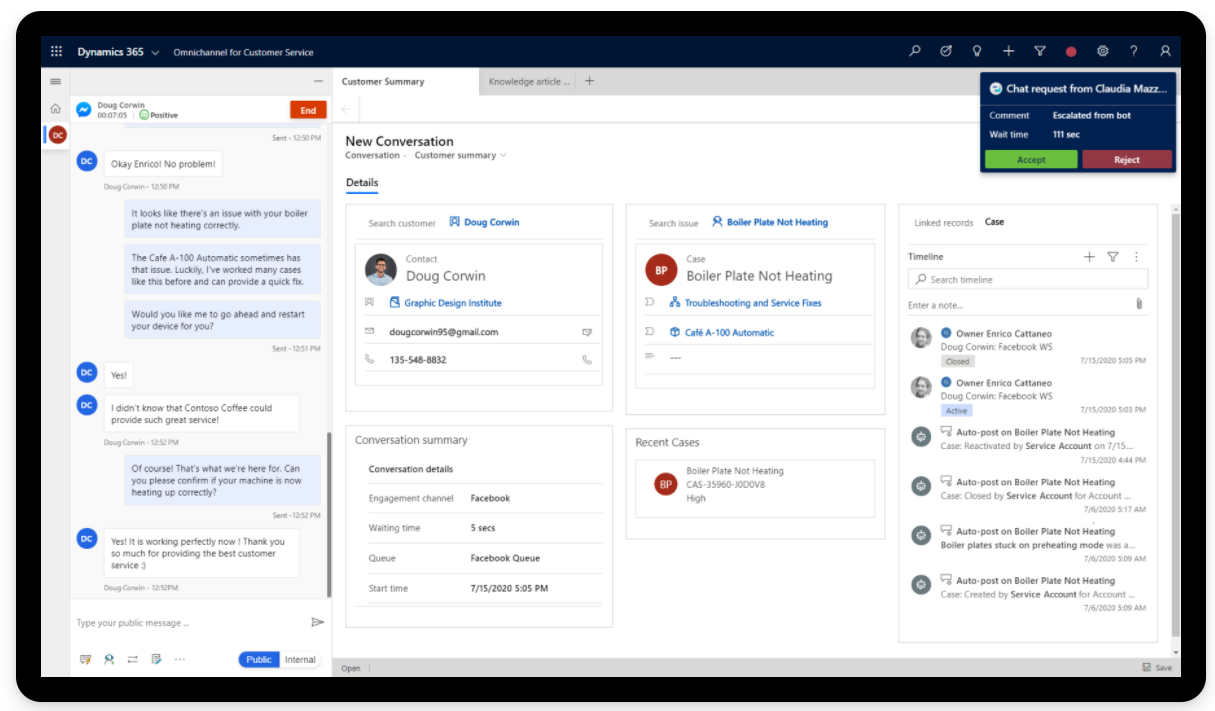The width and height of the screenshot is (1215, 711).
Task: Open consult agent icon below message box
Action: [x=109, y=660]
